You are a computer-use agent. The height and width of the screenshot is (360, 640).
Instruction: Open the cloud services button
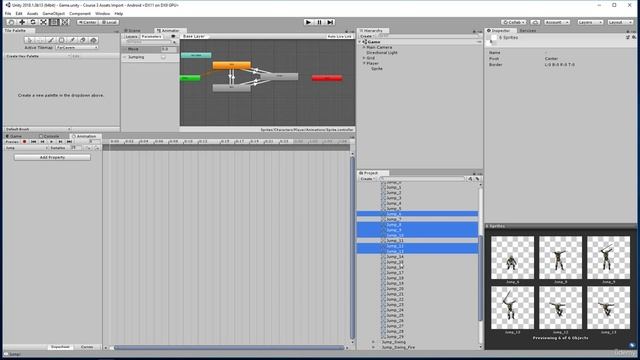535,22
